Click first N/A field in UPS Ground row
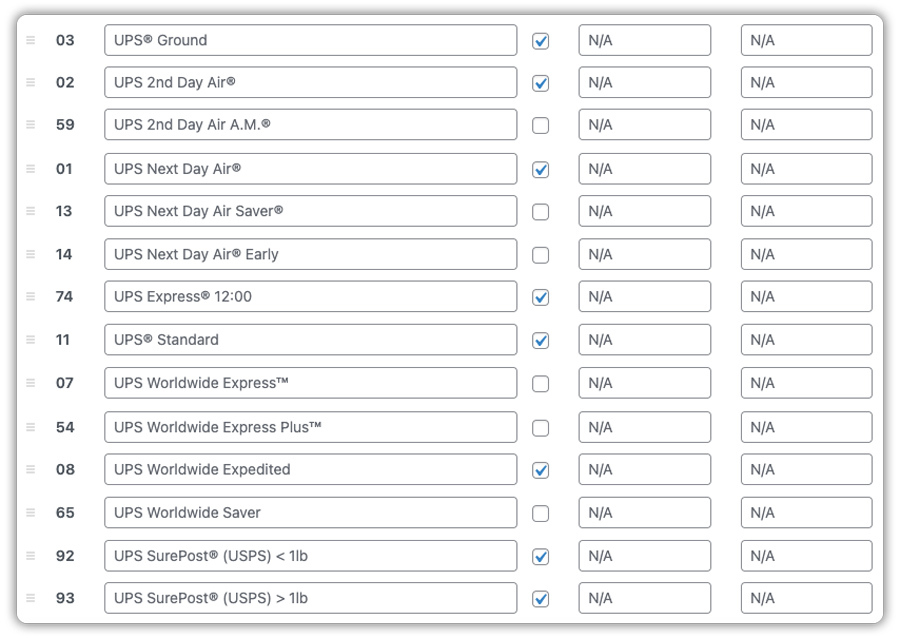This screenshot has height=638, width=900. [645, 40]
